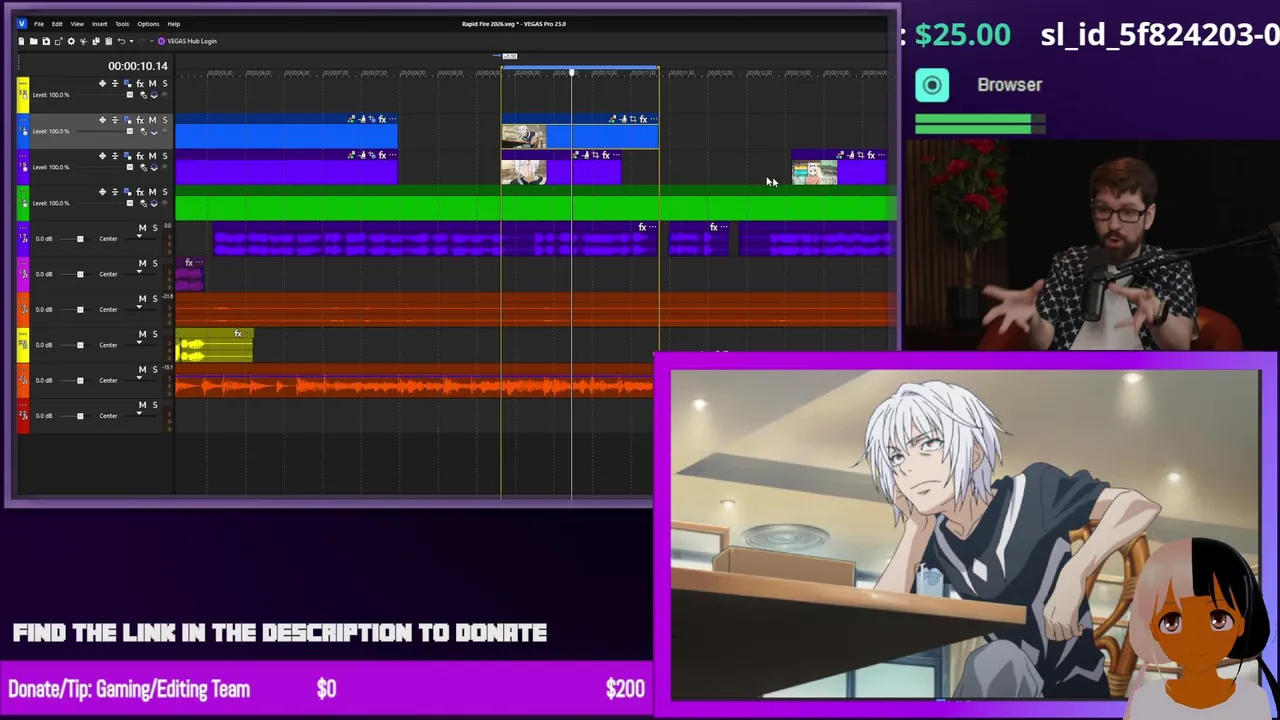Open Track Motion on the yellow video track
The height and width of the screenshot is (720, 1280).
pyautogui.click(x=127, y=83)
